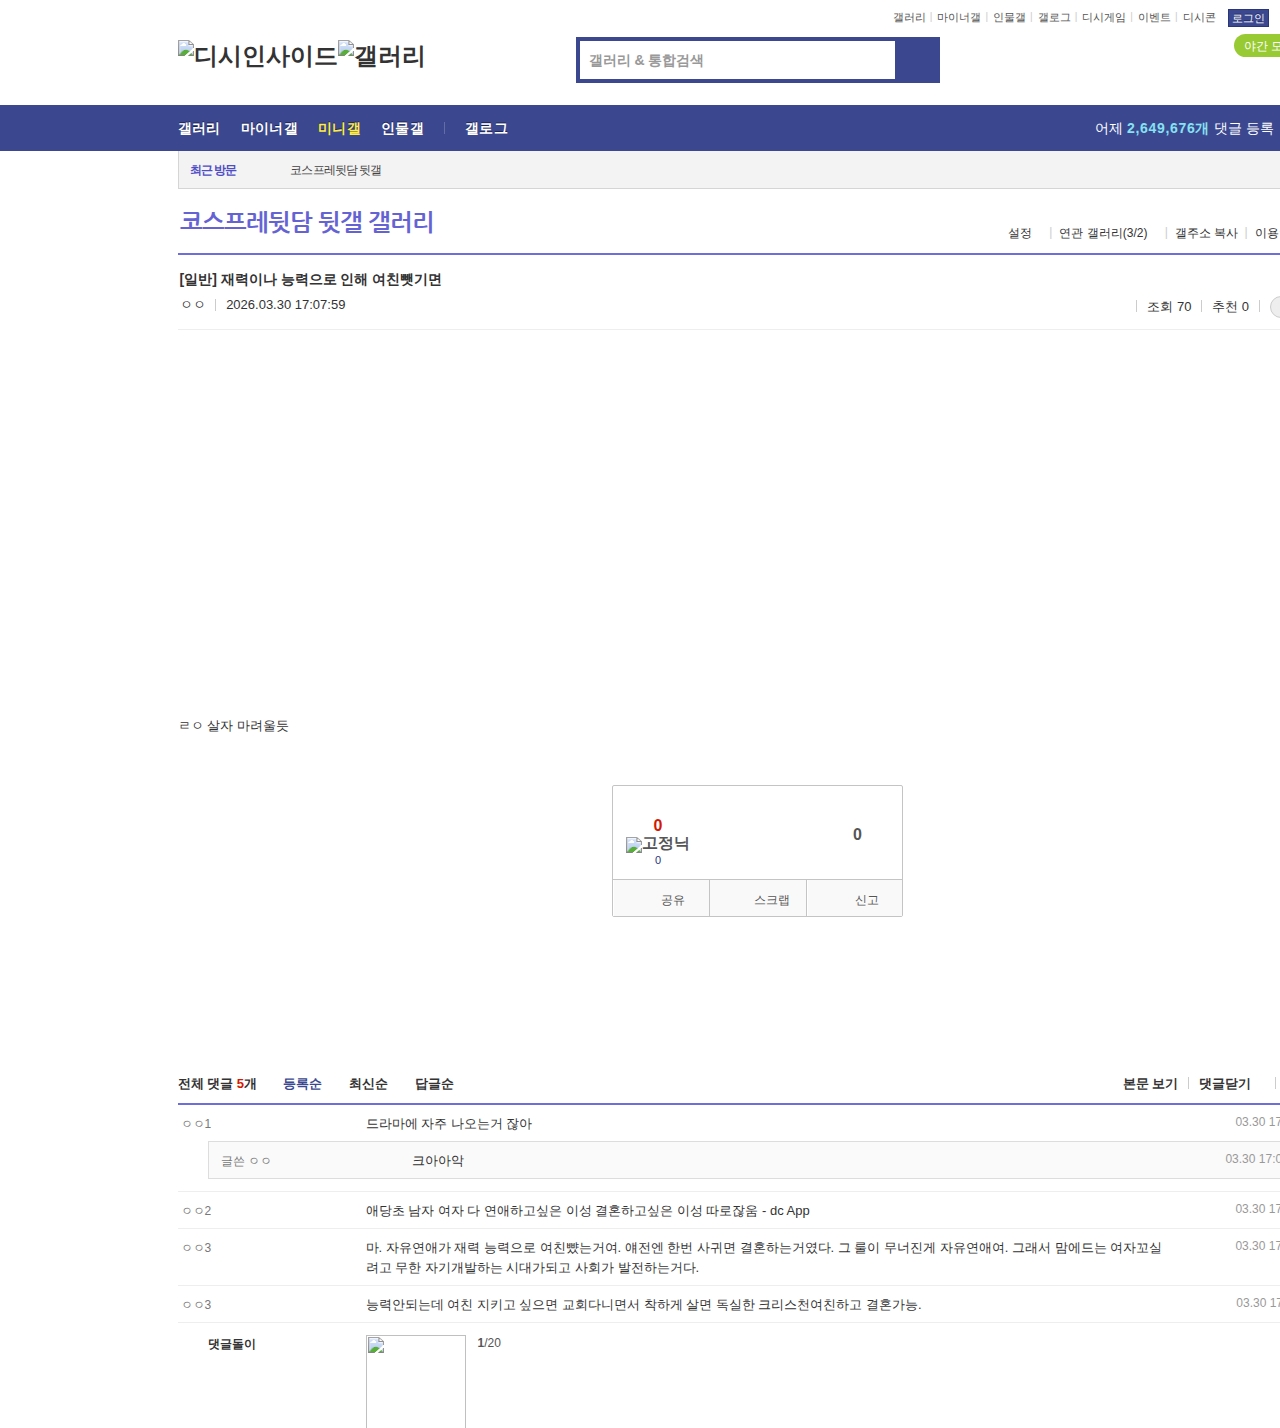The height and width of the screenshot is (1428, 1280).
Task: Click the 로그인 button
Action: (1248, 18)
